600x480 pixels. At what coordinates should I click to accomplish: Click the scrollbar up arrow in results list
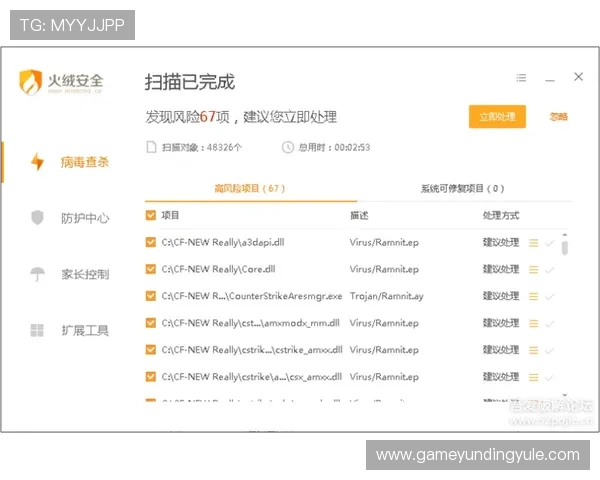pyautogui.click(x=565, y=234)
